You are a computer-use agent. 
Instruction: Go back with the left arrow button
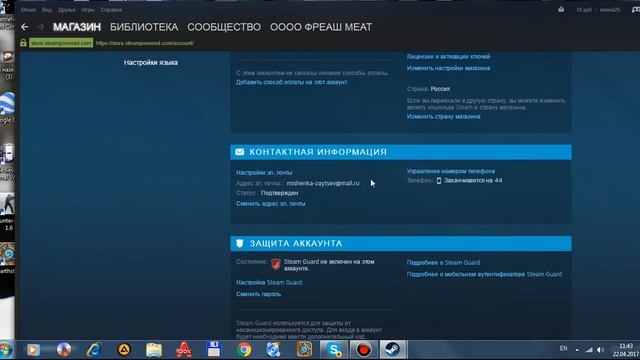(24, 27)
